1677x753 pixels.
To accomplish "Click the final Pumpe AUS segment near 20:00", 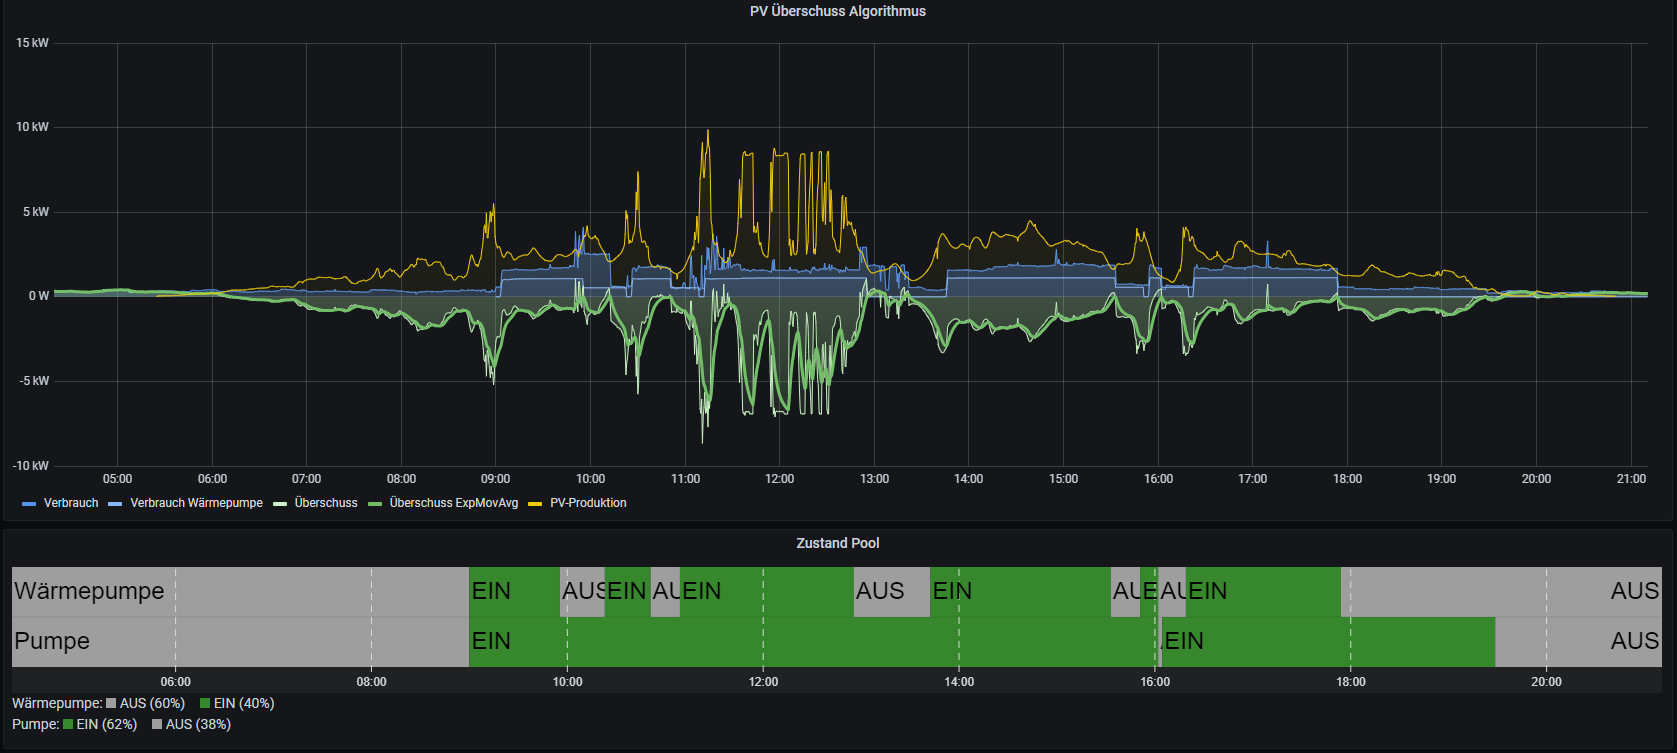I will point(1578,642).
